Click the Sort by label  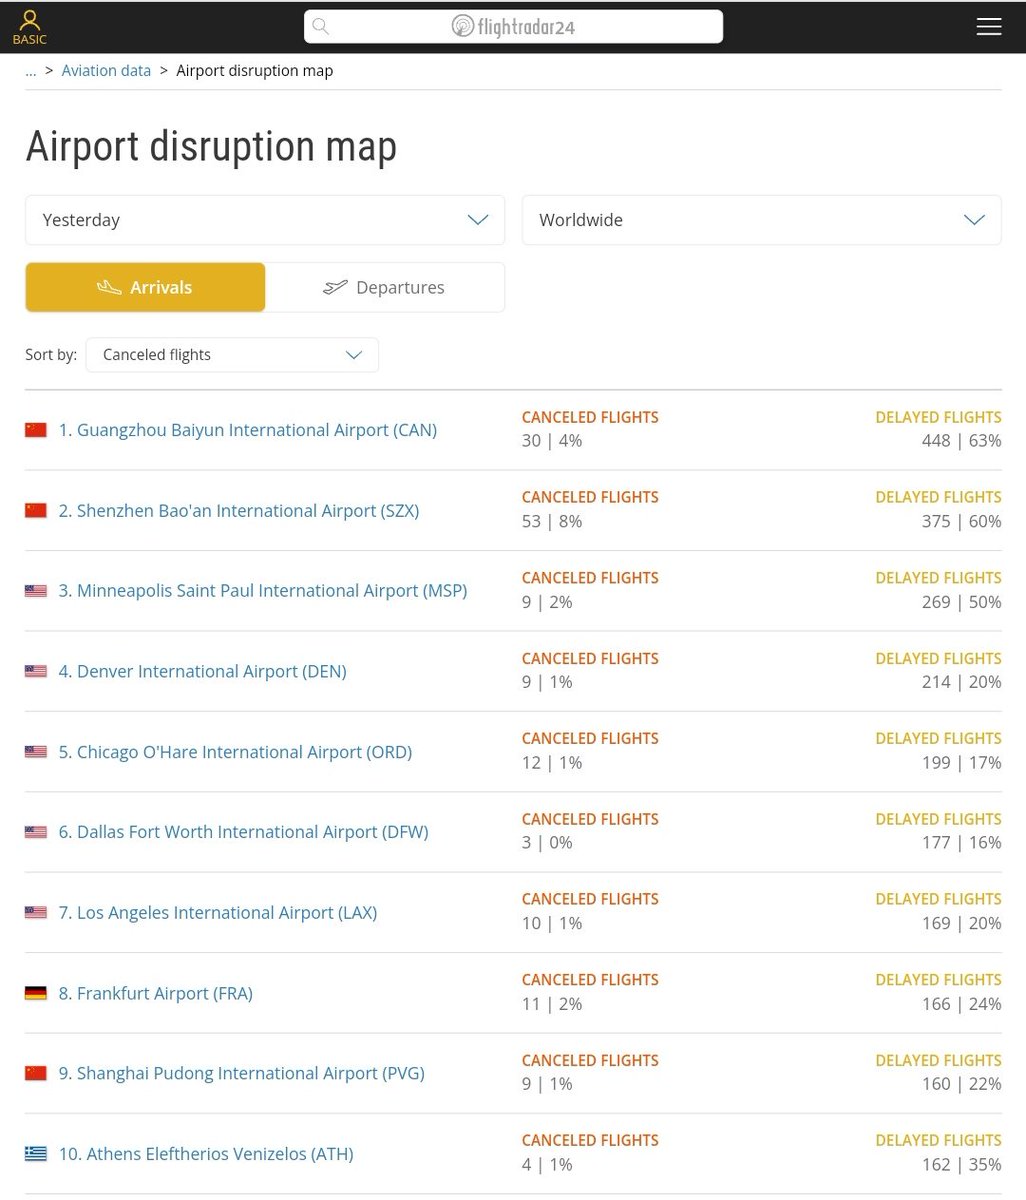(x=51, y=355)
